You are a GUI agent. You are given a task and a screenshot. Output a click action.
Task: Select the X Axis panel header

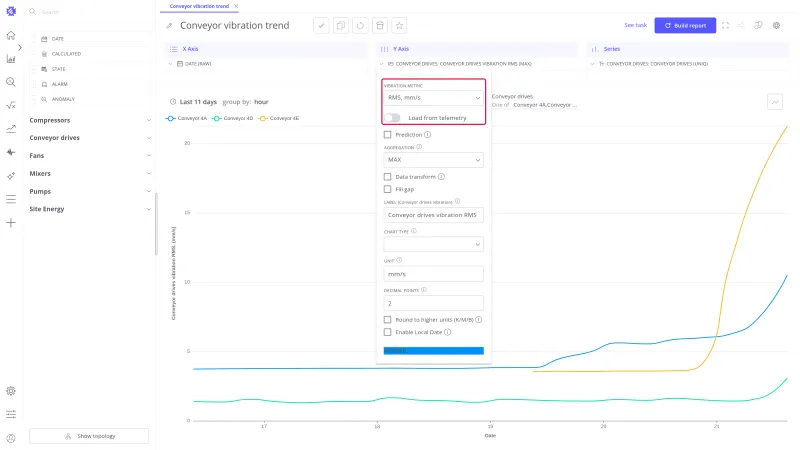point(266,49)
